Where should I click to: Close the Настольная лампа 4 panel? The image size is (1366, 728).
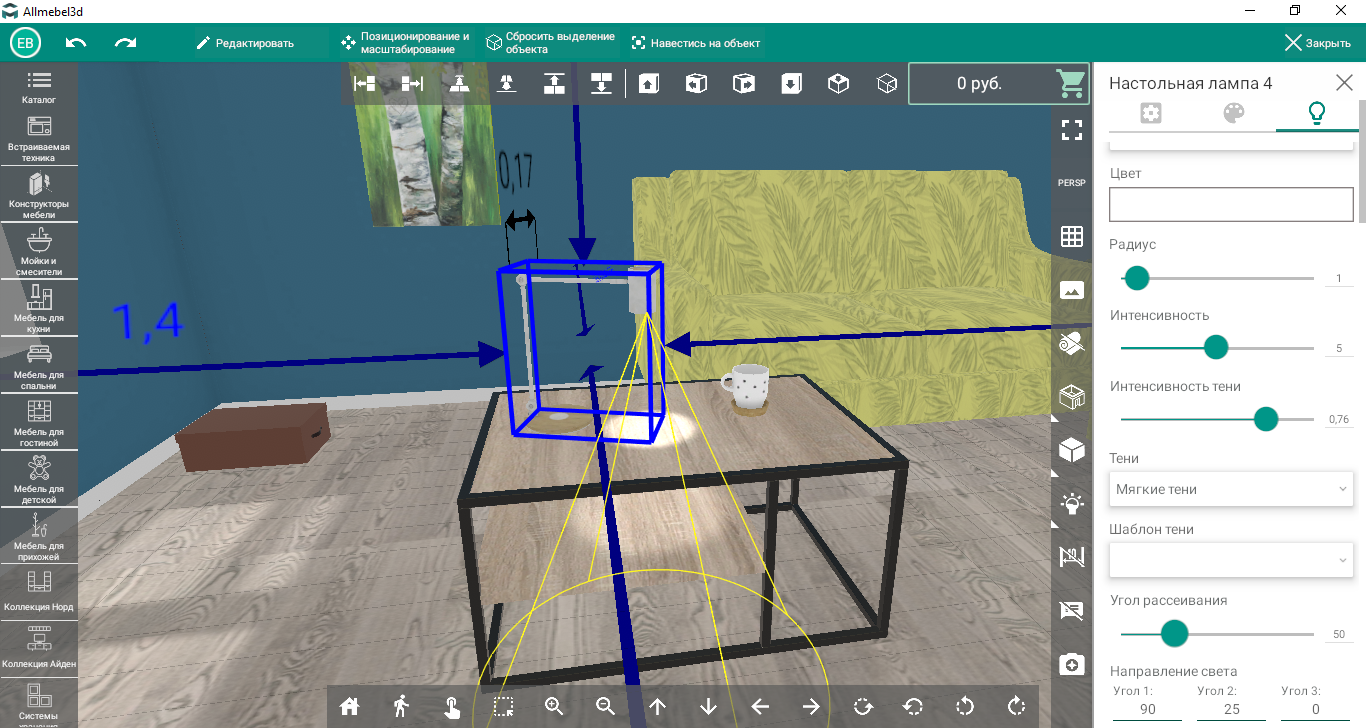point(1344,83)
